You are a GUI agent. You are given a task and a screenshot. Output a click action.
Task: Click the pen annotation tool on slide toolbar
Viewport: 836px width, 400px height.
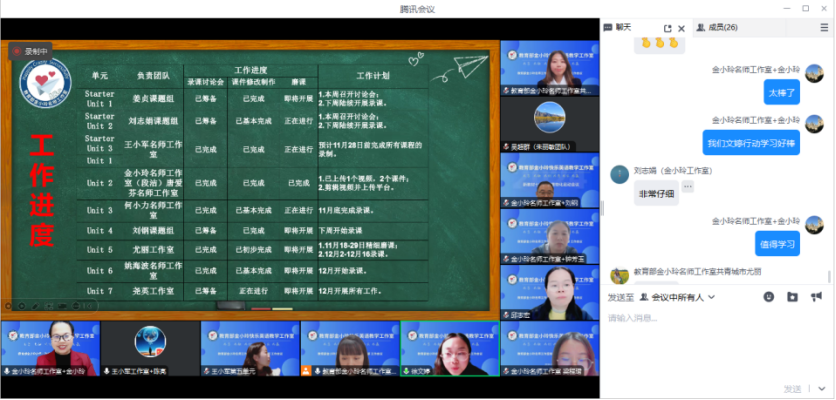pos(36,306)
